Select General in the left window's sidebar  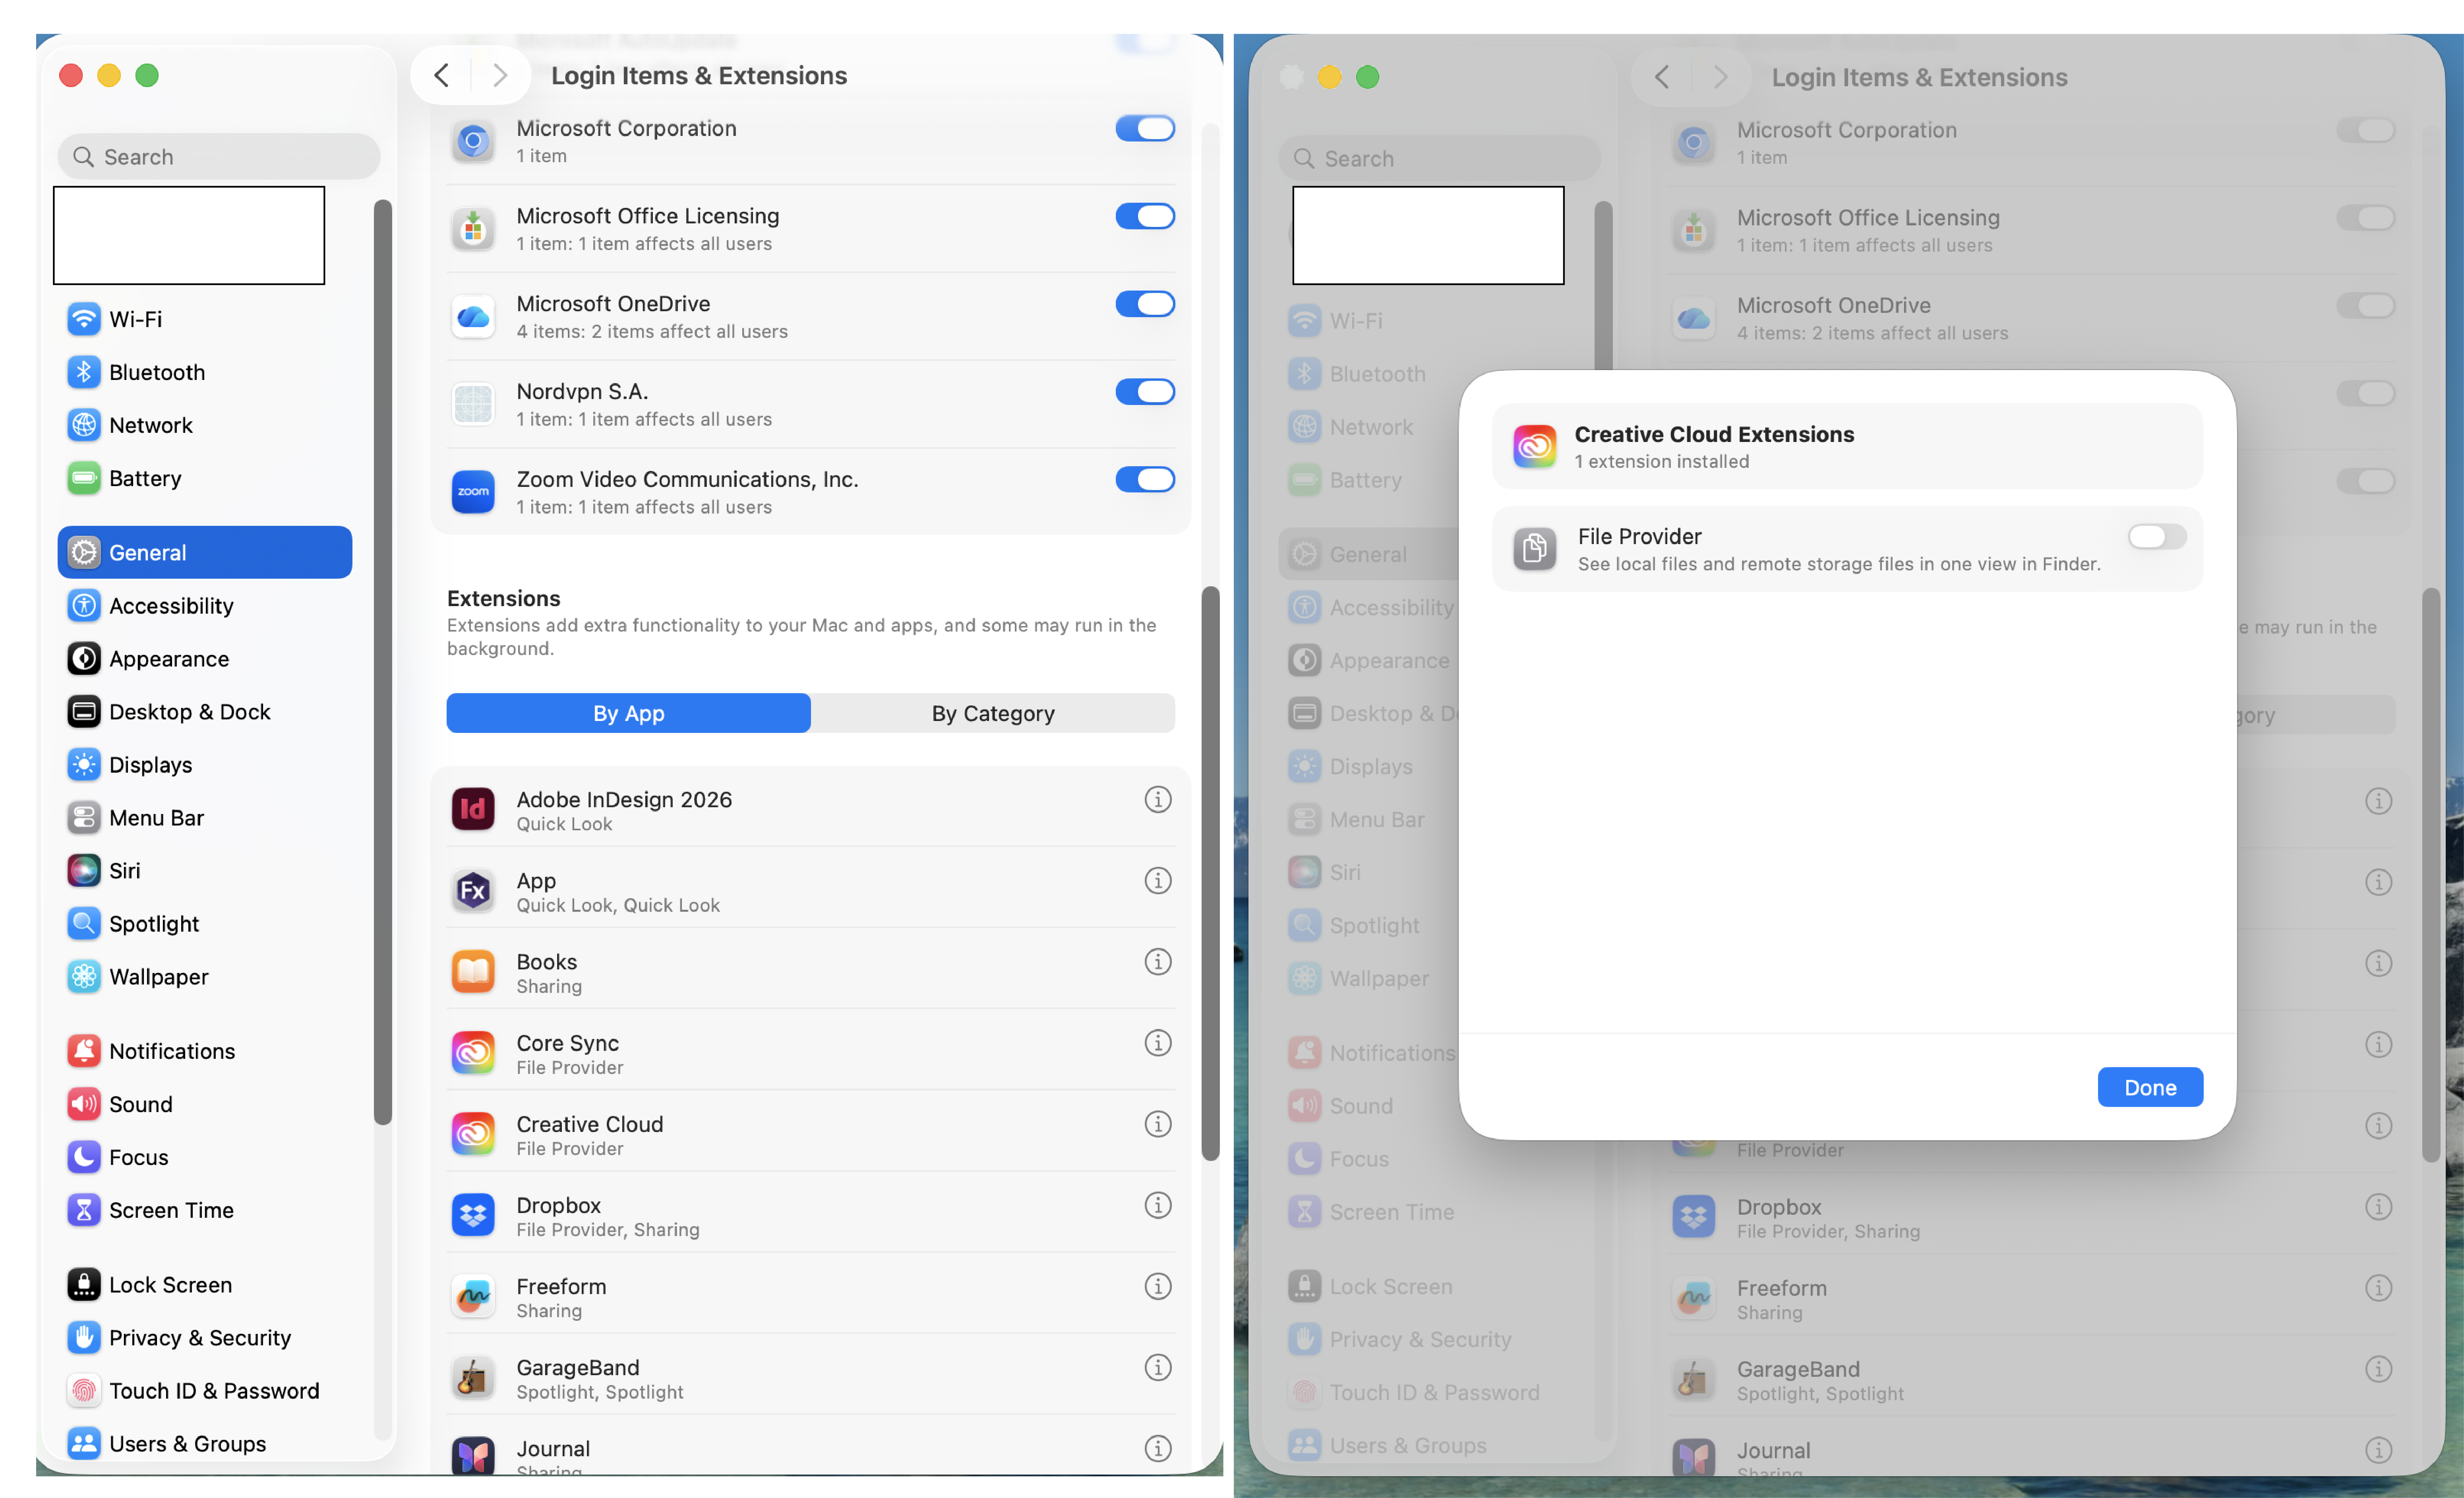point(205,552)
